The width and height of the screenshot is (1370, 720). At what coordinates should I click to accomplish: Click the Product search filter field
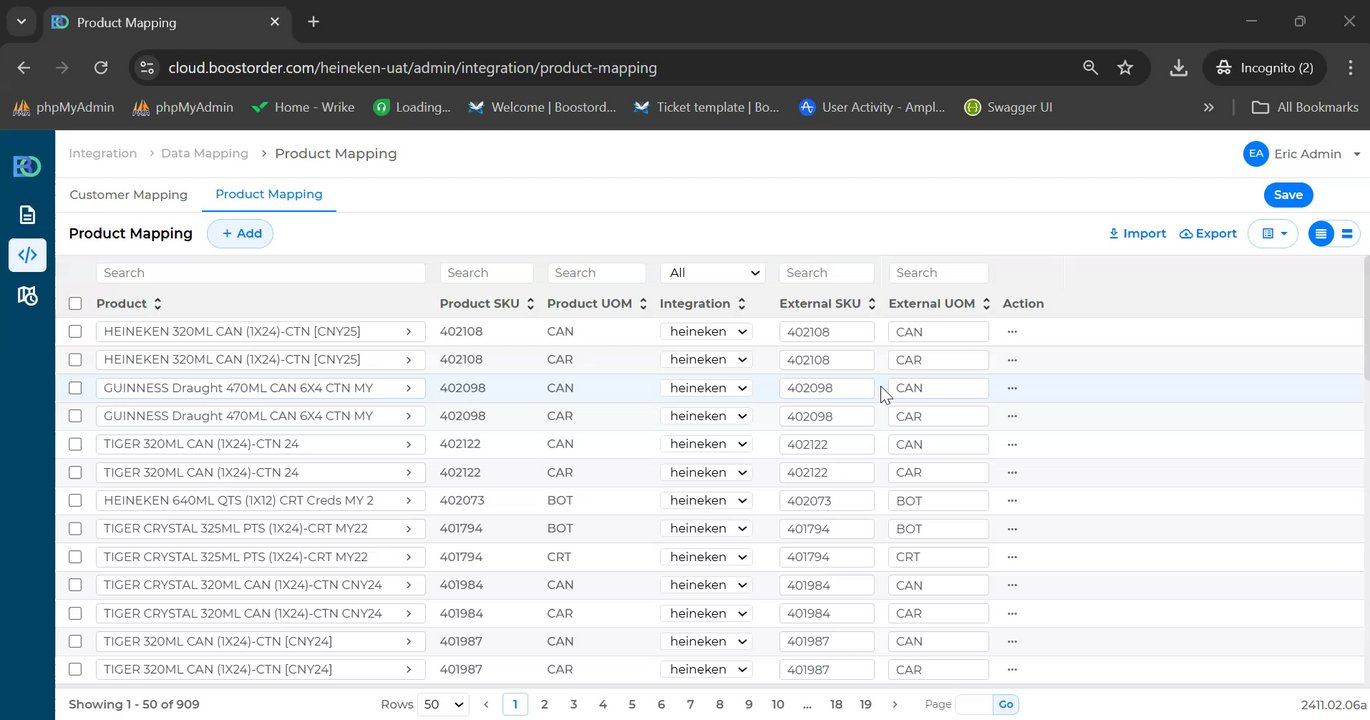(x=261, y=273)
